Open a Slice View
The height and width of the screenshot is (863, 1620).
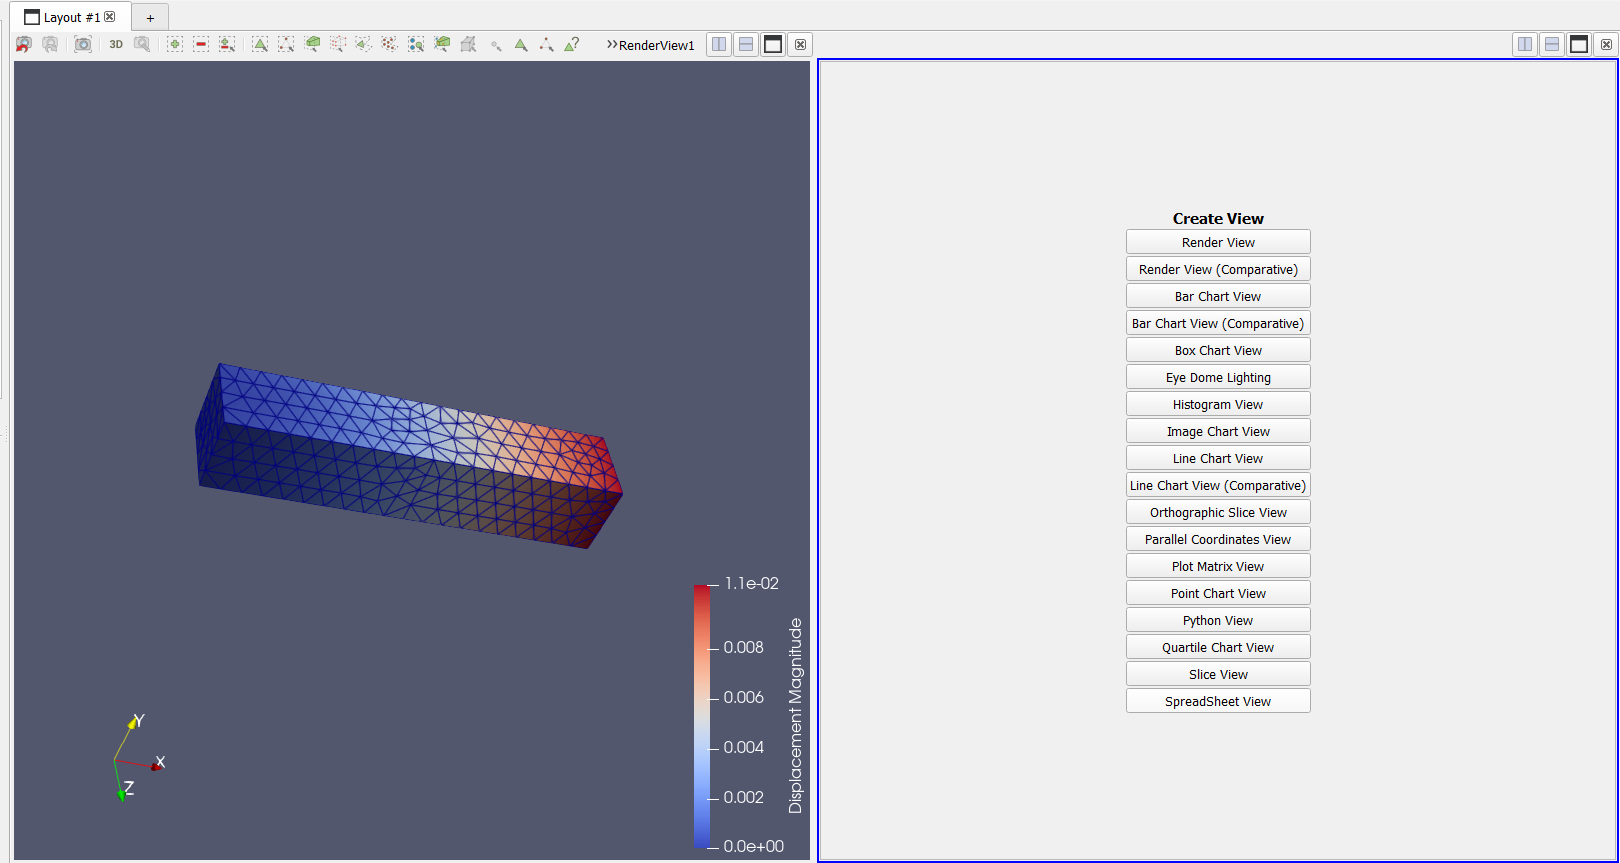click(x=1218, y=674)
